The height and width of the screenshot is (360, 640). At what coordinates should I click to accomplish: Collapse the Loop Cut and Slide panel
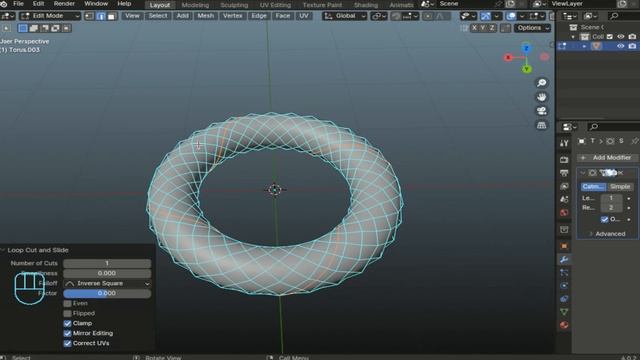click(x=2, y=250)
